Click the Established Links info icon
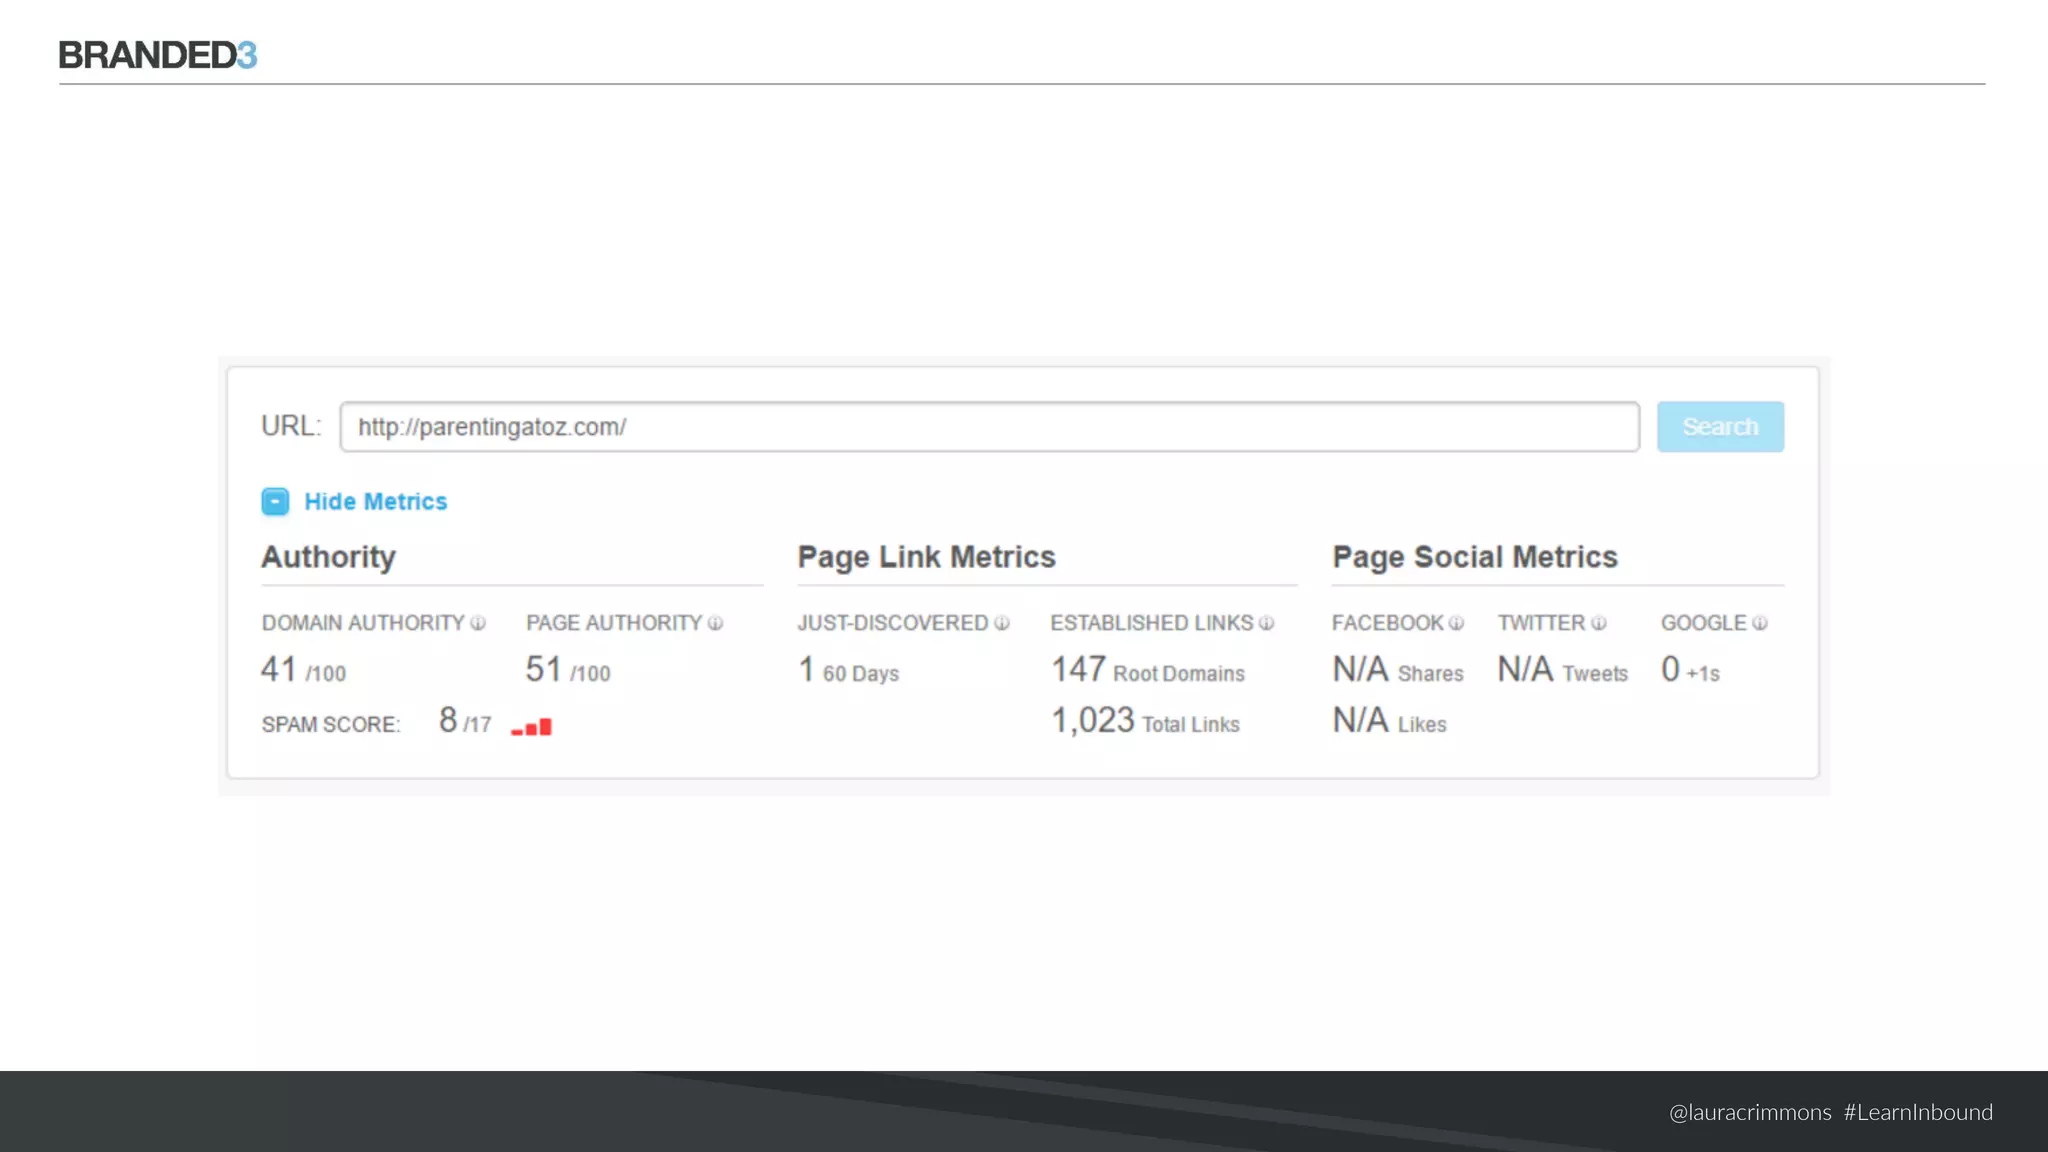Image resolution: width=2048 pixels, height=1152 pixels. pyautogui.click(x=1266, y=623)
